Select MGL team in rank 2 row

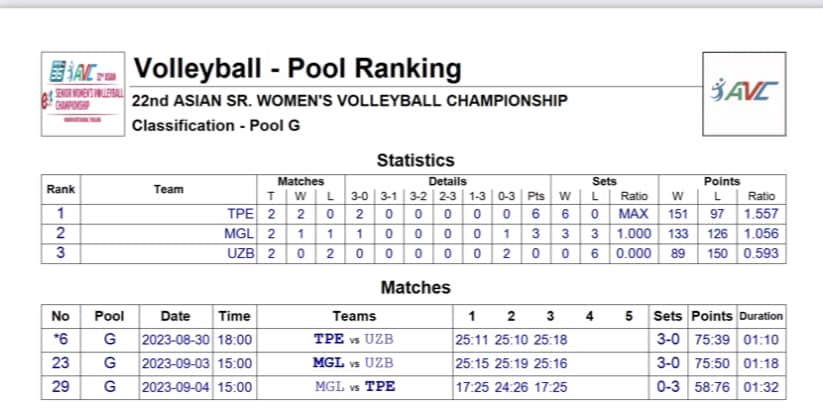(239, 234)
